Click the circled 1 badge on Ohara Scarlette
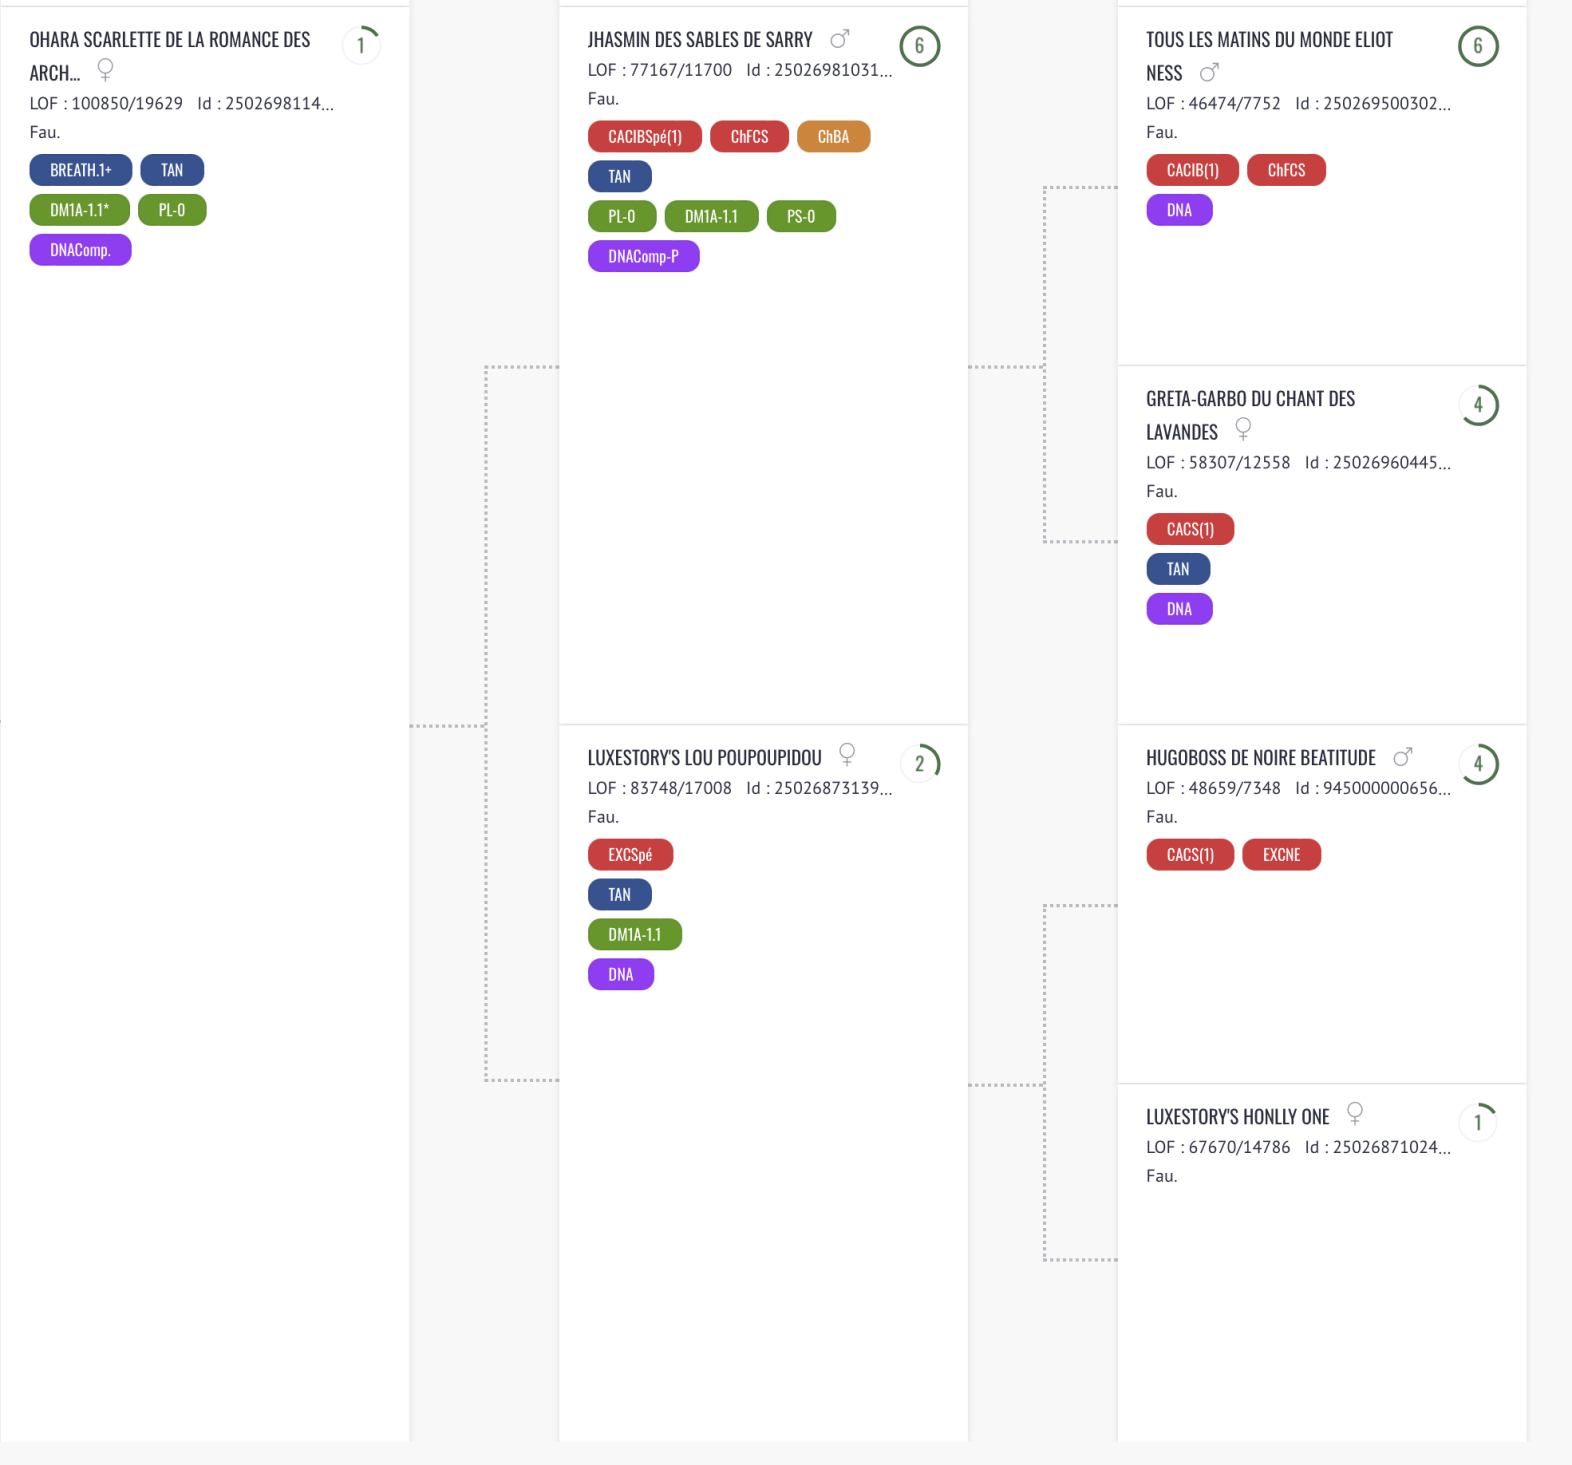 tap(361, 46)
